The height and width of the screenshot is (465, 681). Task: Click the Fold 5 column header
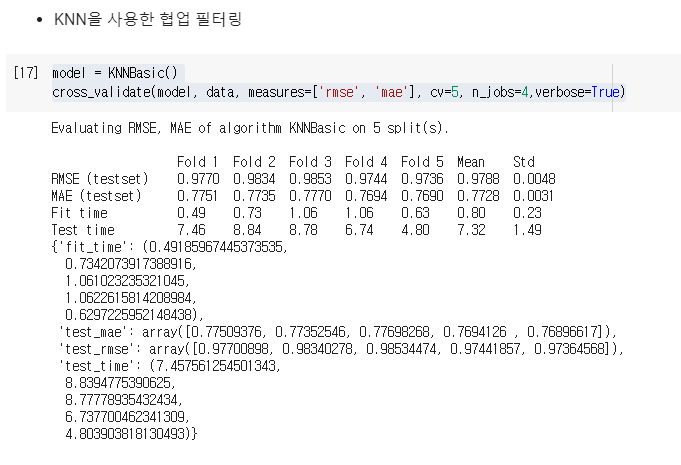click(422, 162)
